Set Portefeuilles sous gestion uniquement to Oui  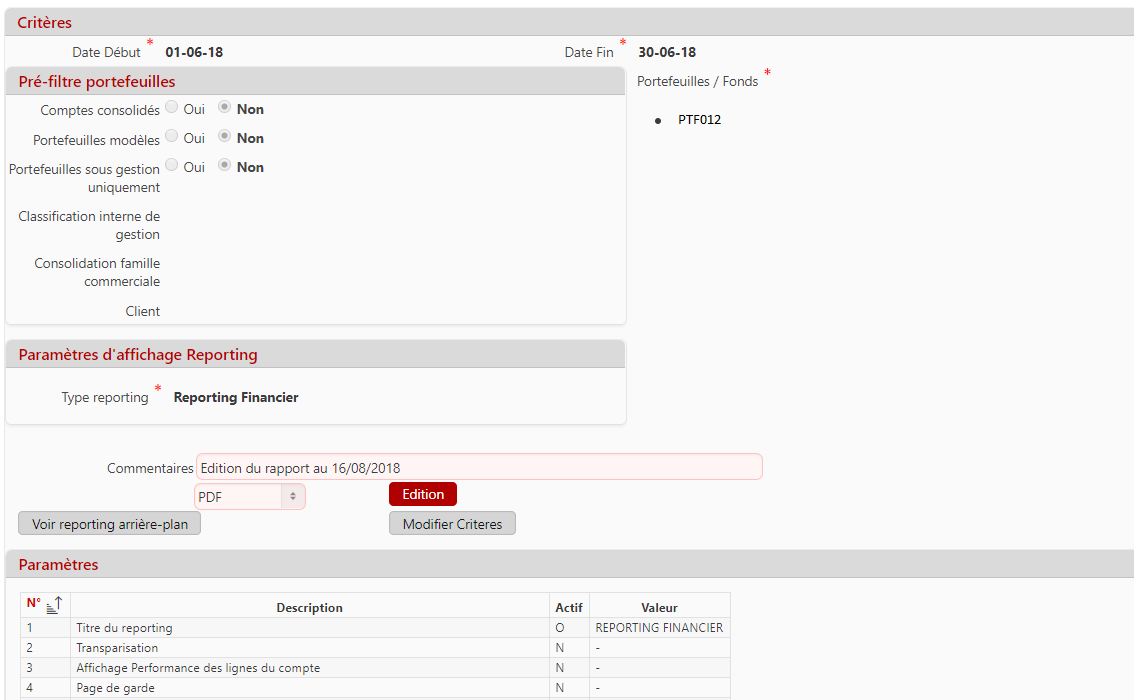coord(172,166)
